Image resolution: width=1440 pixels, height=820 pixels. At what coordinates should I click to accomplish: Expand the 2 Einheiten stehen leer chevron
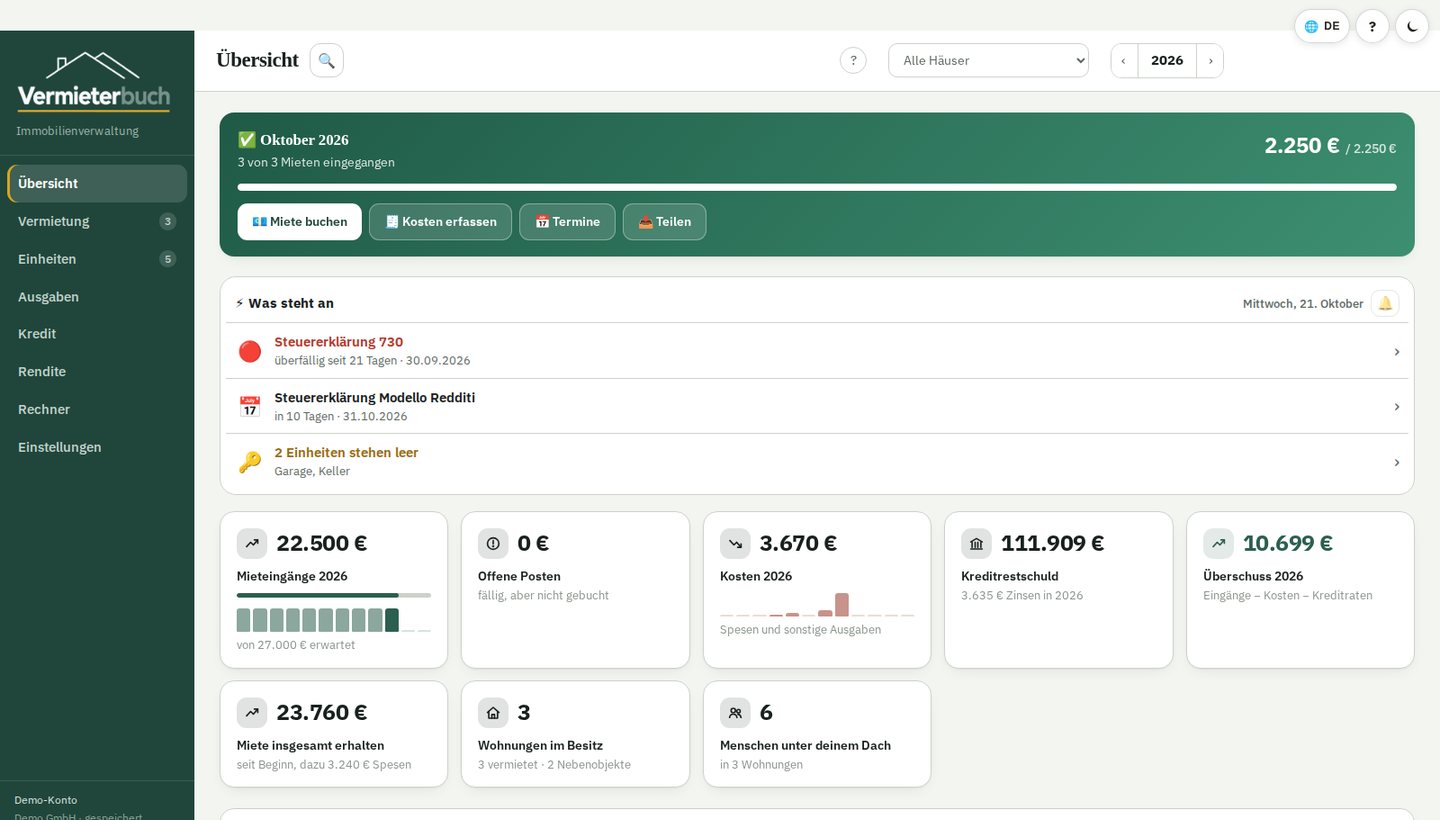click(1397, 463)
